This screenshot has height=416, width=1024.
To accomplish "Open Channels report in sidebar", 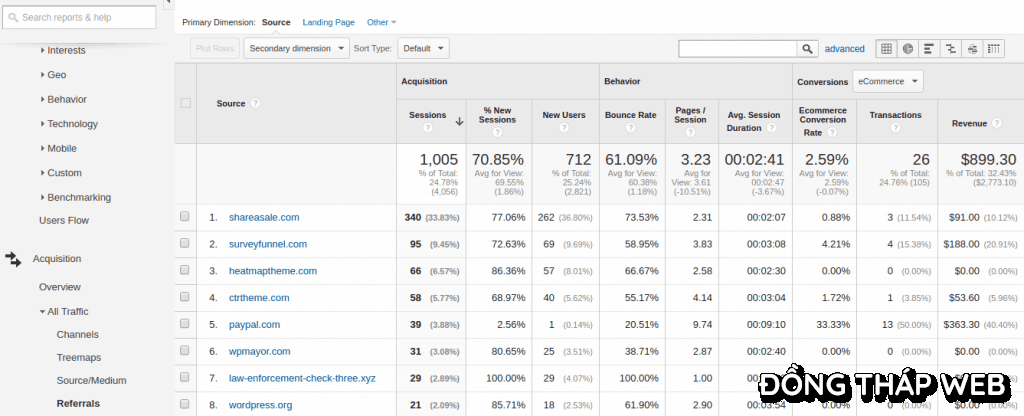I will coord(78,334).
